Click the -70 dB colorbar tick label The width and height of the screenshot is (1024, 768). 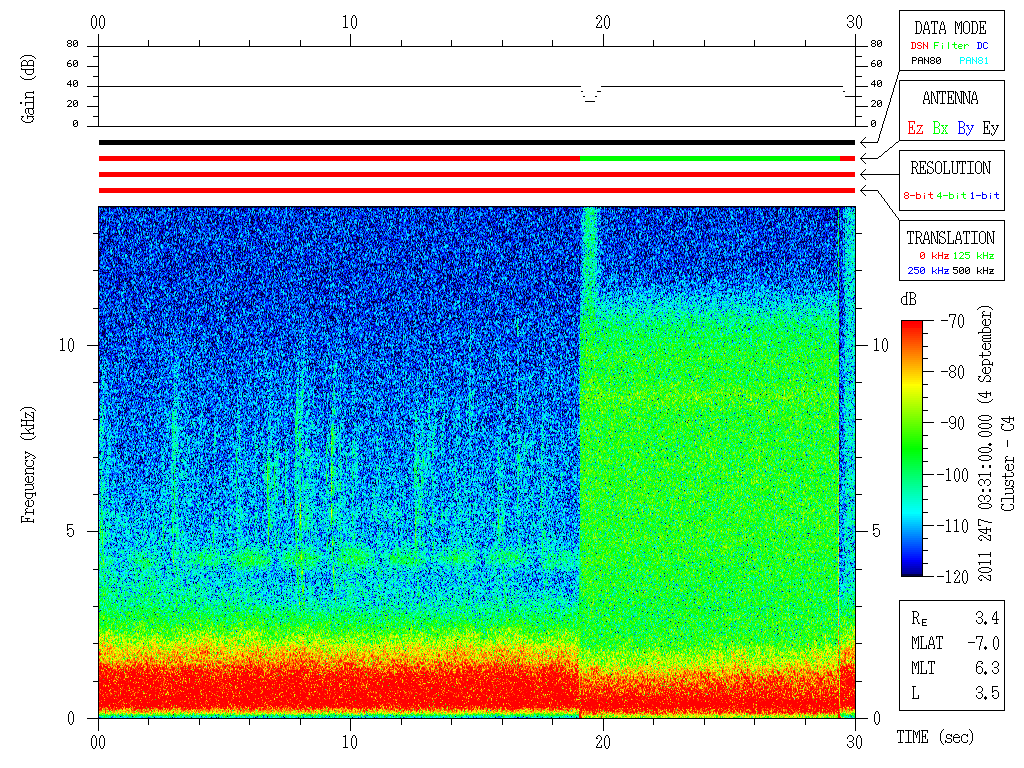[x=953, y=321]
